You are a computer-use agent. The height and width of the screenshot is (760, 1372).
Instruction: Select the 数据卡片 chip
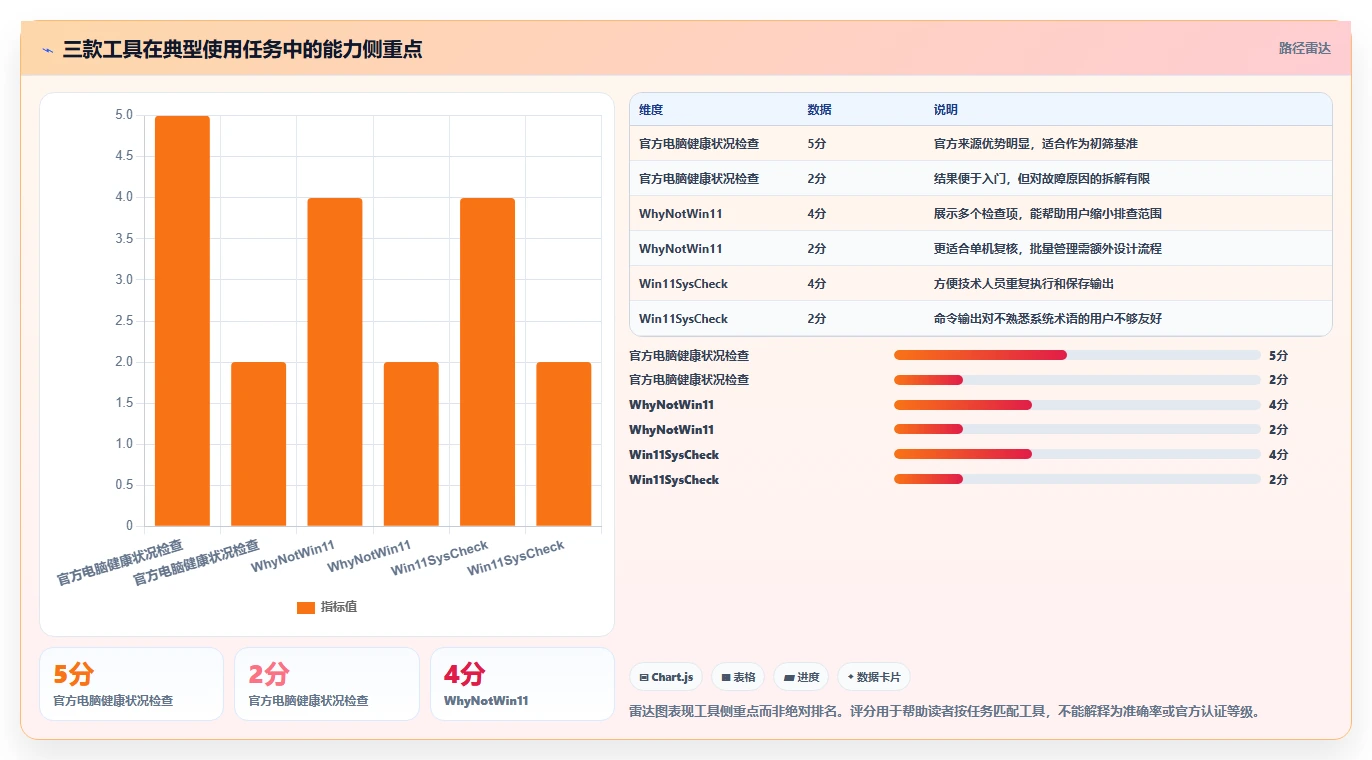(x=874, y=677)
